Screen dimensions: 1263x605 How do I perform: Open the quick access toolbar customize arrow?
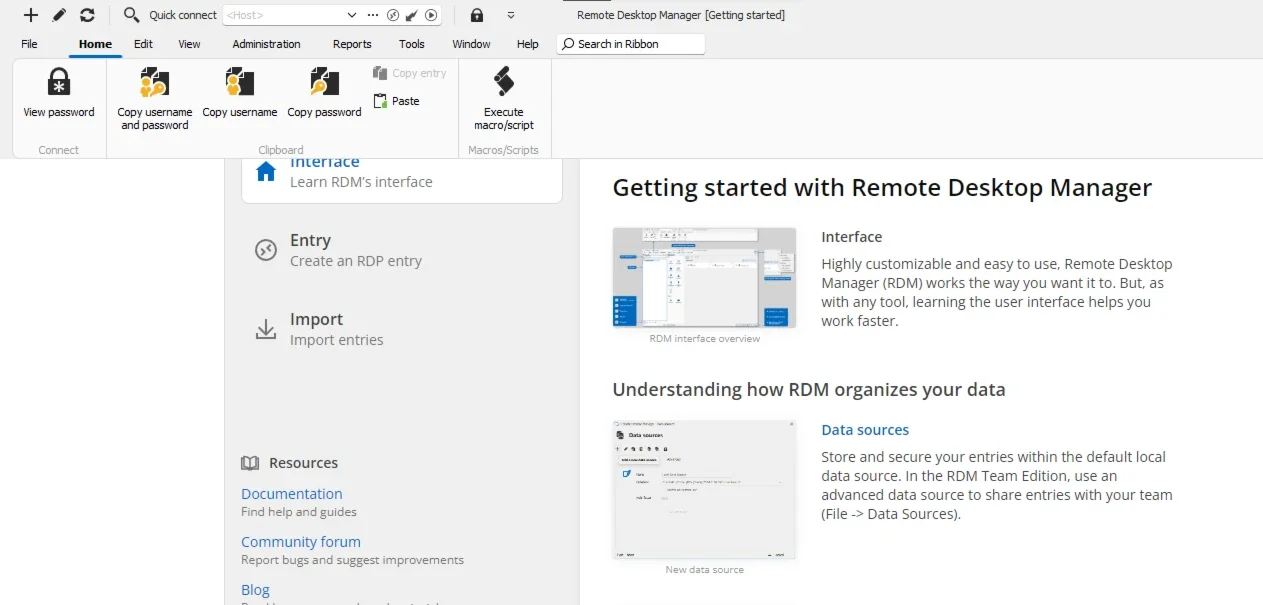pos(511,15)
